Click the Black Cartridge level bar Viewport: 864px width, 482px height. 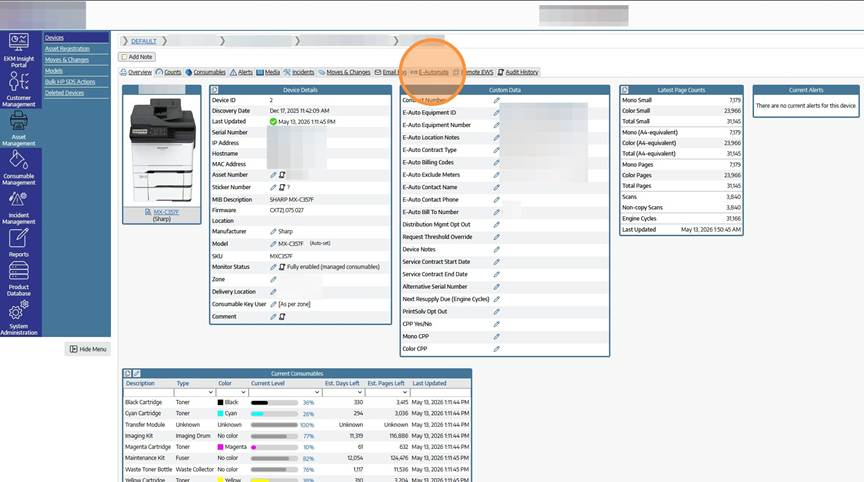(x=274, y=403)
